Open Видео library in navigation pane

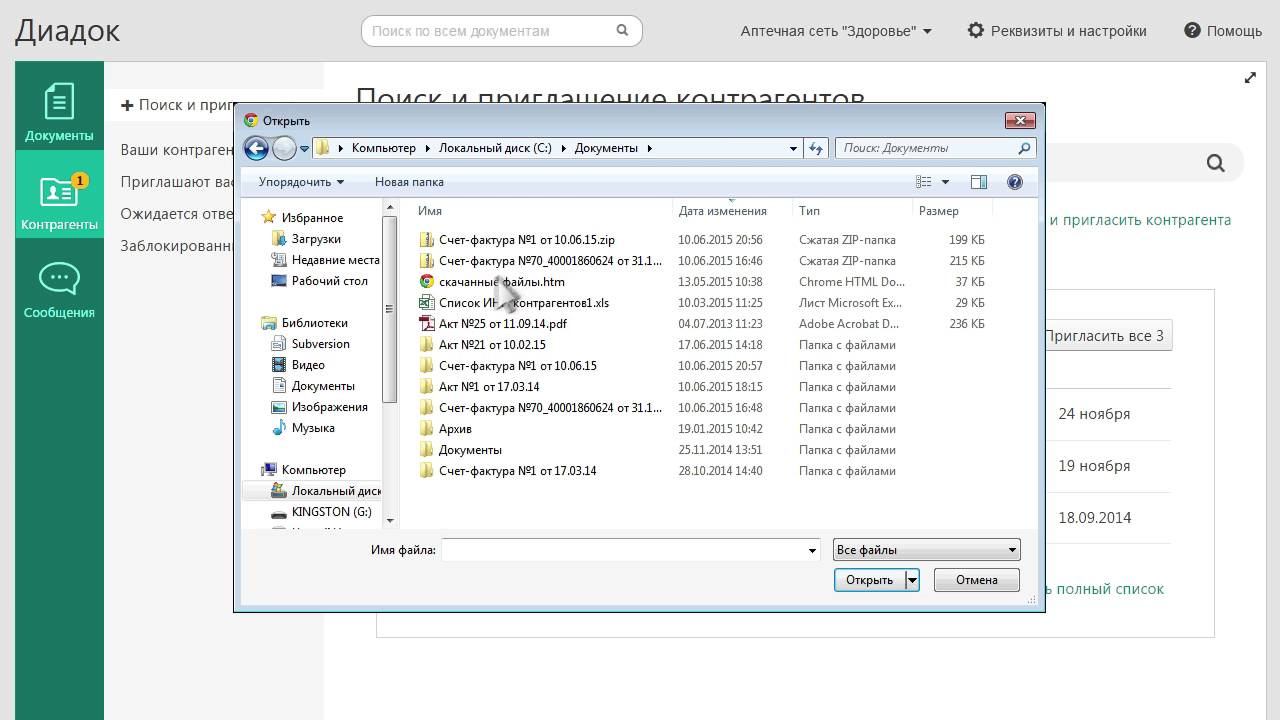(x=298, y=365)
